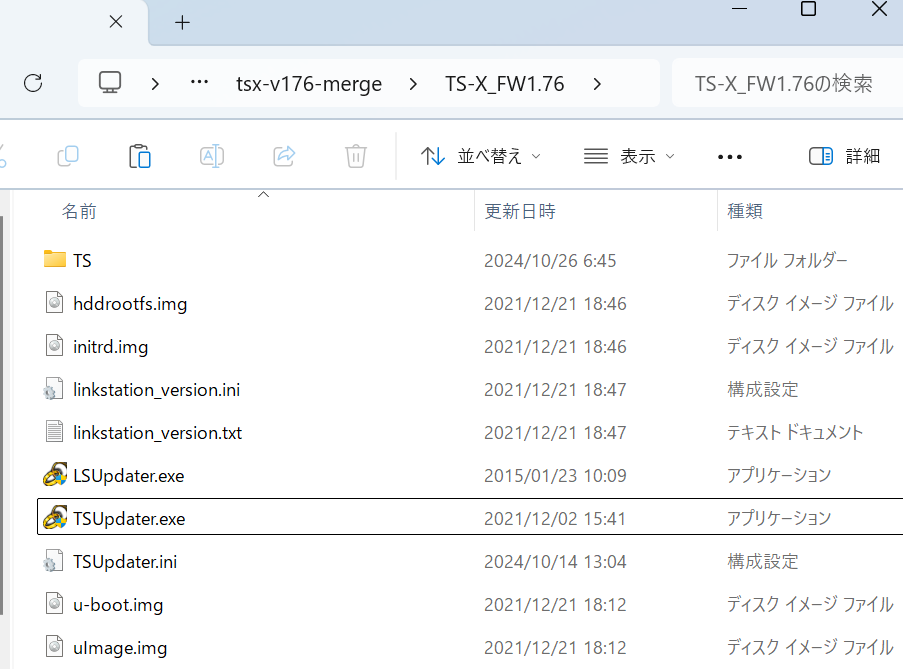Image resolution: width=903 pixels, height=669 pixels.
Task: Refresh the current folder view
Action: [x=33, y=83]
